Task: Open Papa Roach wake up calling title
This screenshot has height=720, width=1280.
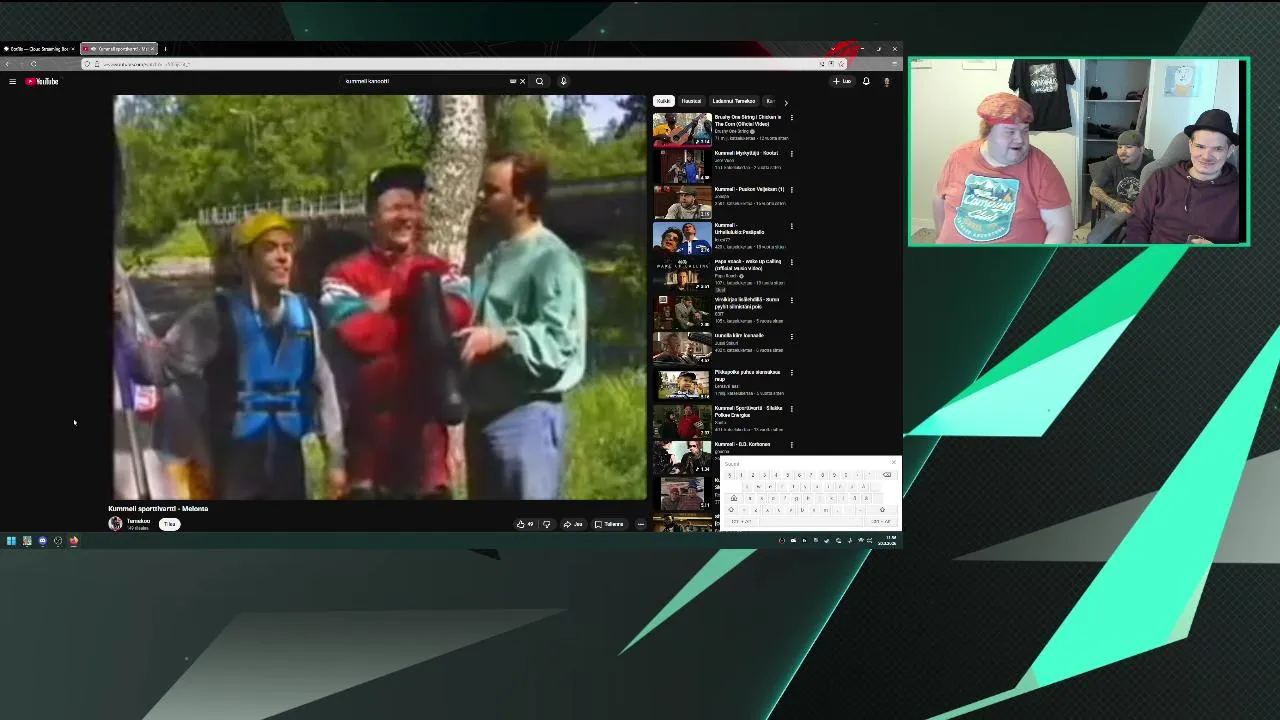Action: click(x=748, y=265)
